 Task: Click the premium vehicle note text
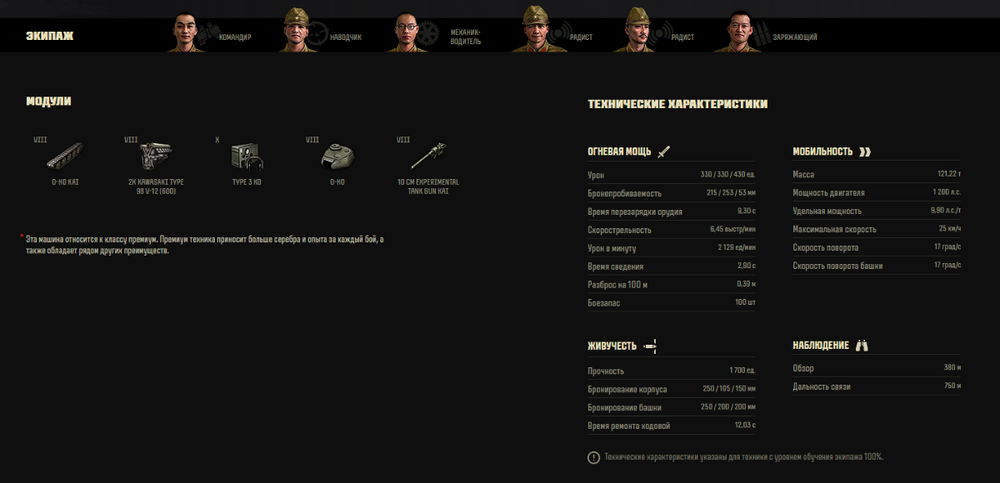205,245
